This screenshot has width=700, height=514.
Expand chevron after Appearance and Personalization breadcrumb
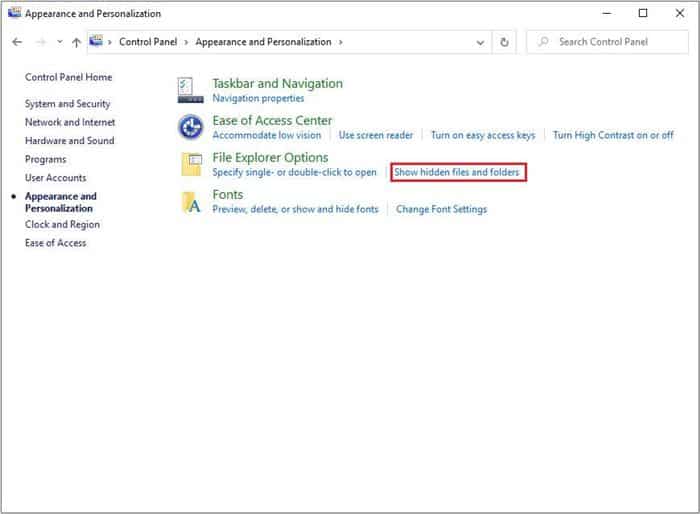point(341,42)
